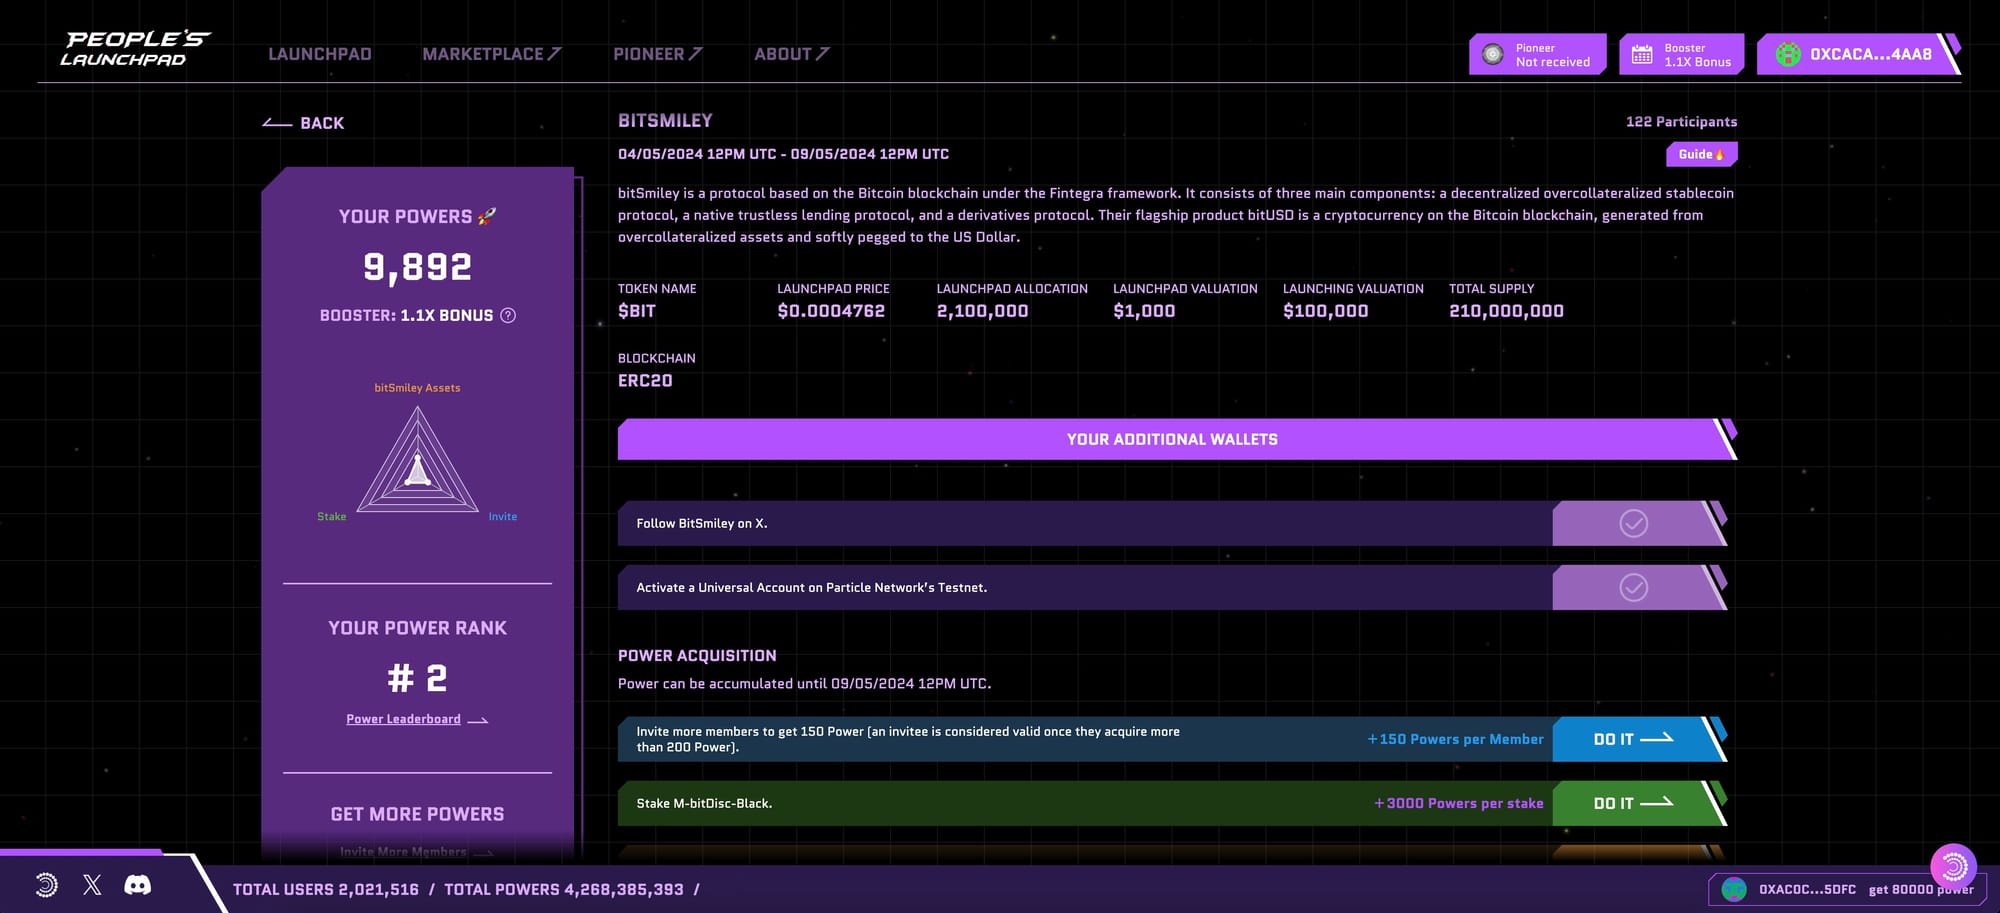Click the blue "Invite" chart label
The image size is (2000, 913).
[503, 517]
